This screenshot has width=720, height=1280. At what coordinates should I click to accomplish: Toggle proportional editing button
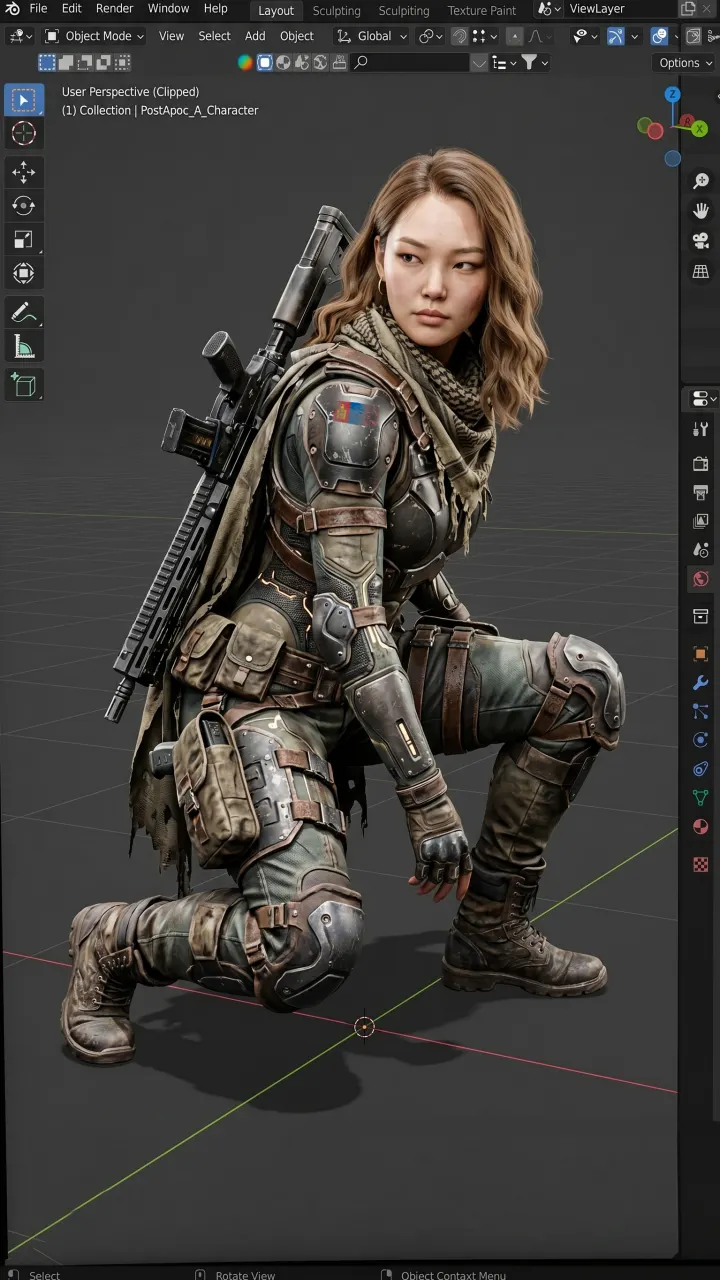[514, 36]
